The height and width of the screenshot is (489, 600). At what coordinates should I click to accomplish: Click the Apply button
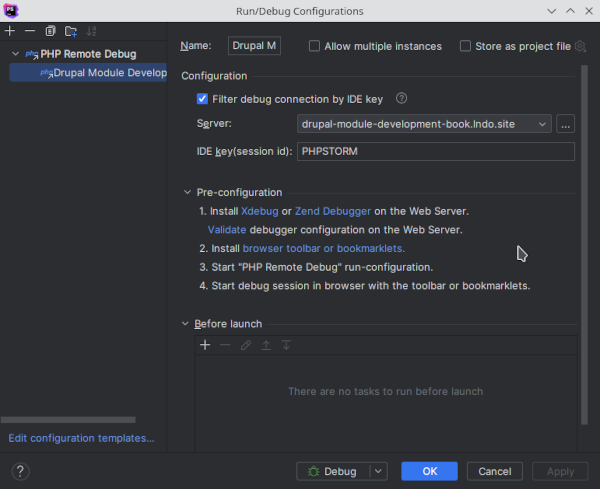point(560,471)
